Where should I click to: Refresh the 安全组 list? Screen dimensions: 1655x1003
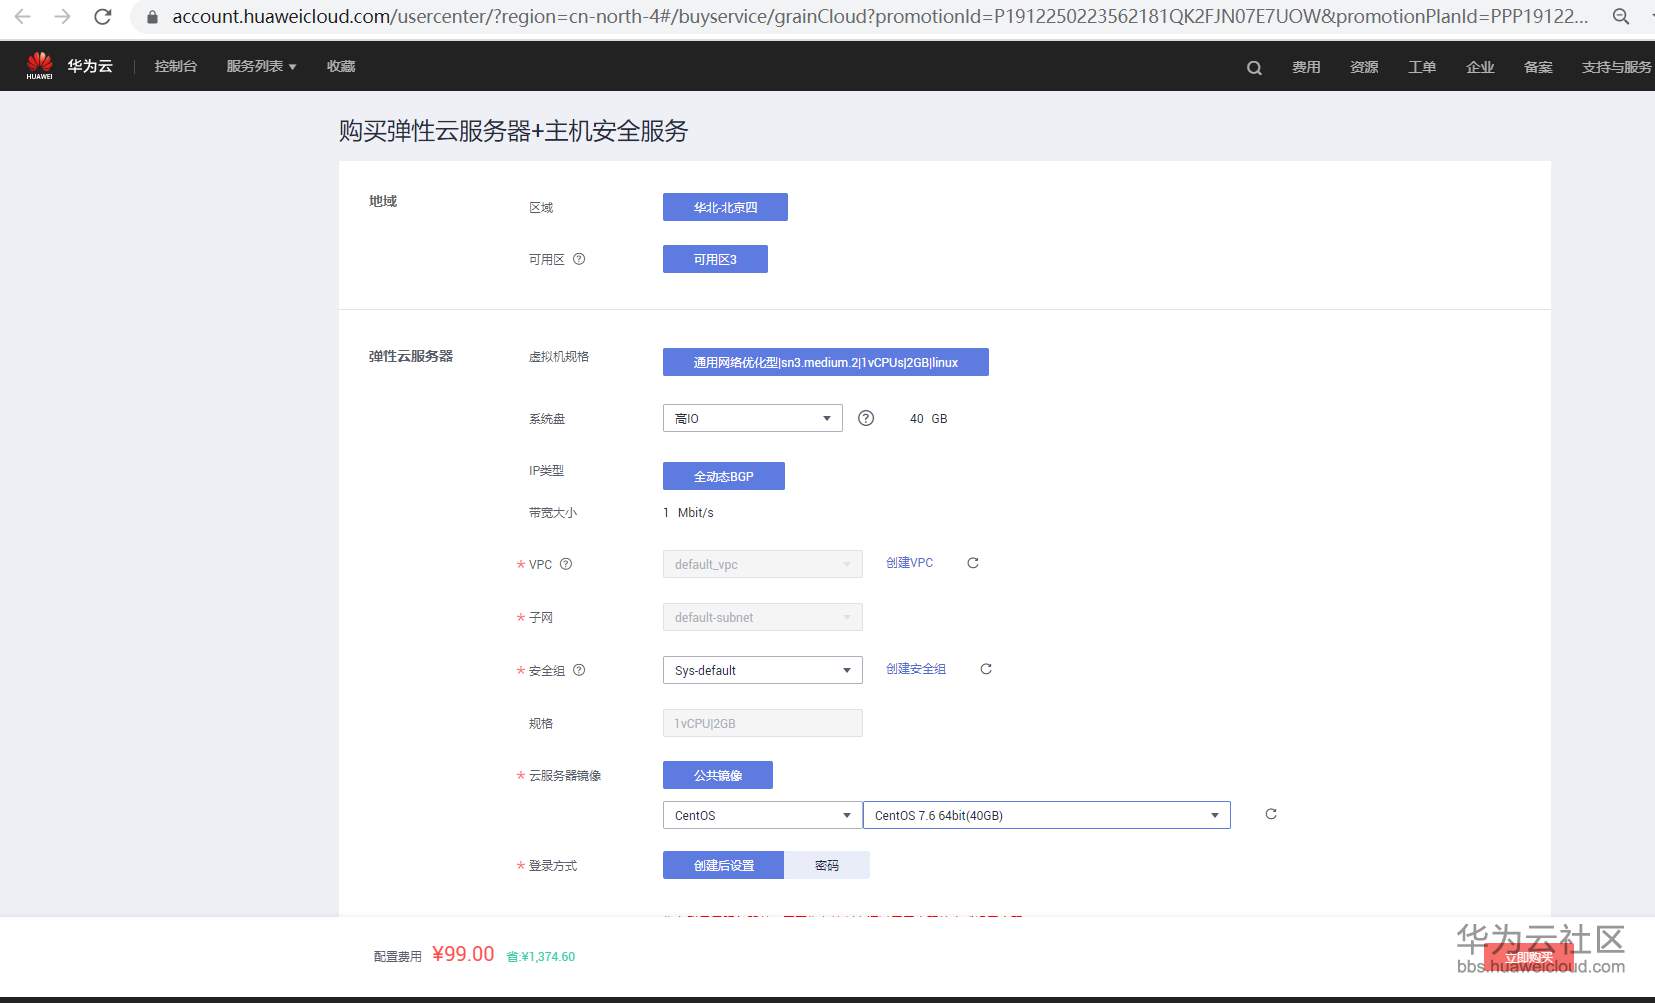click(986, 669)
